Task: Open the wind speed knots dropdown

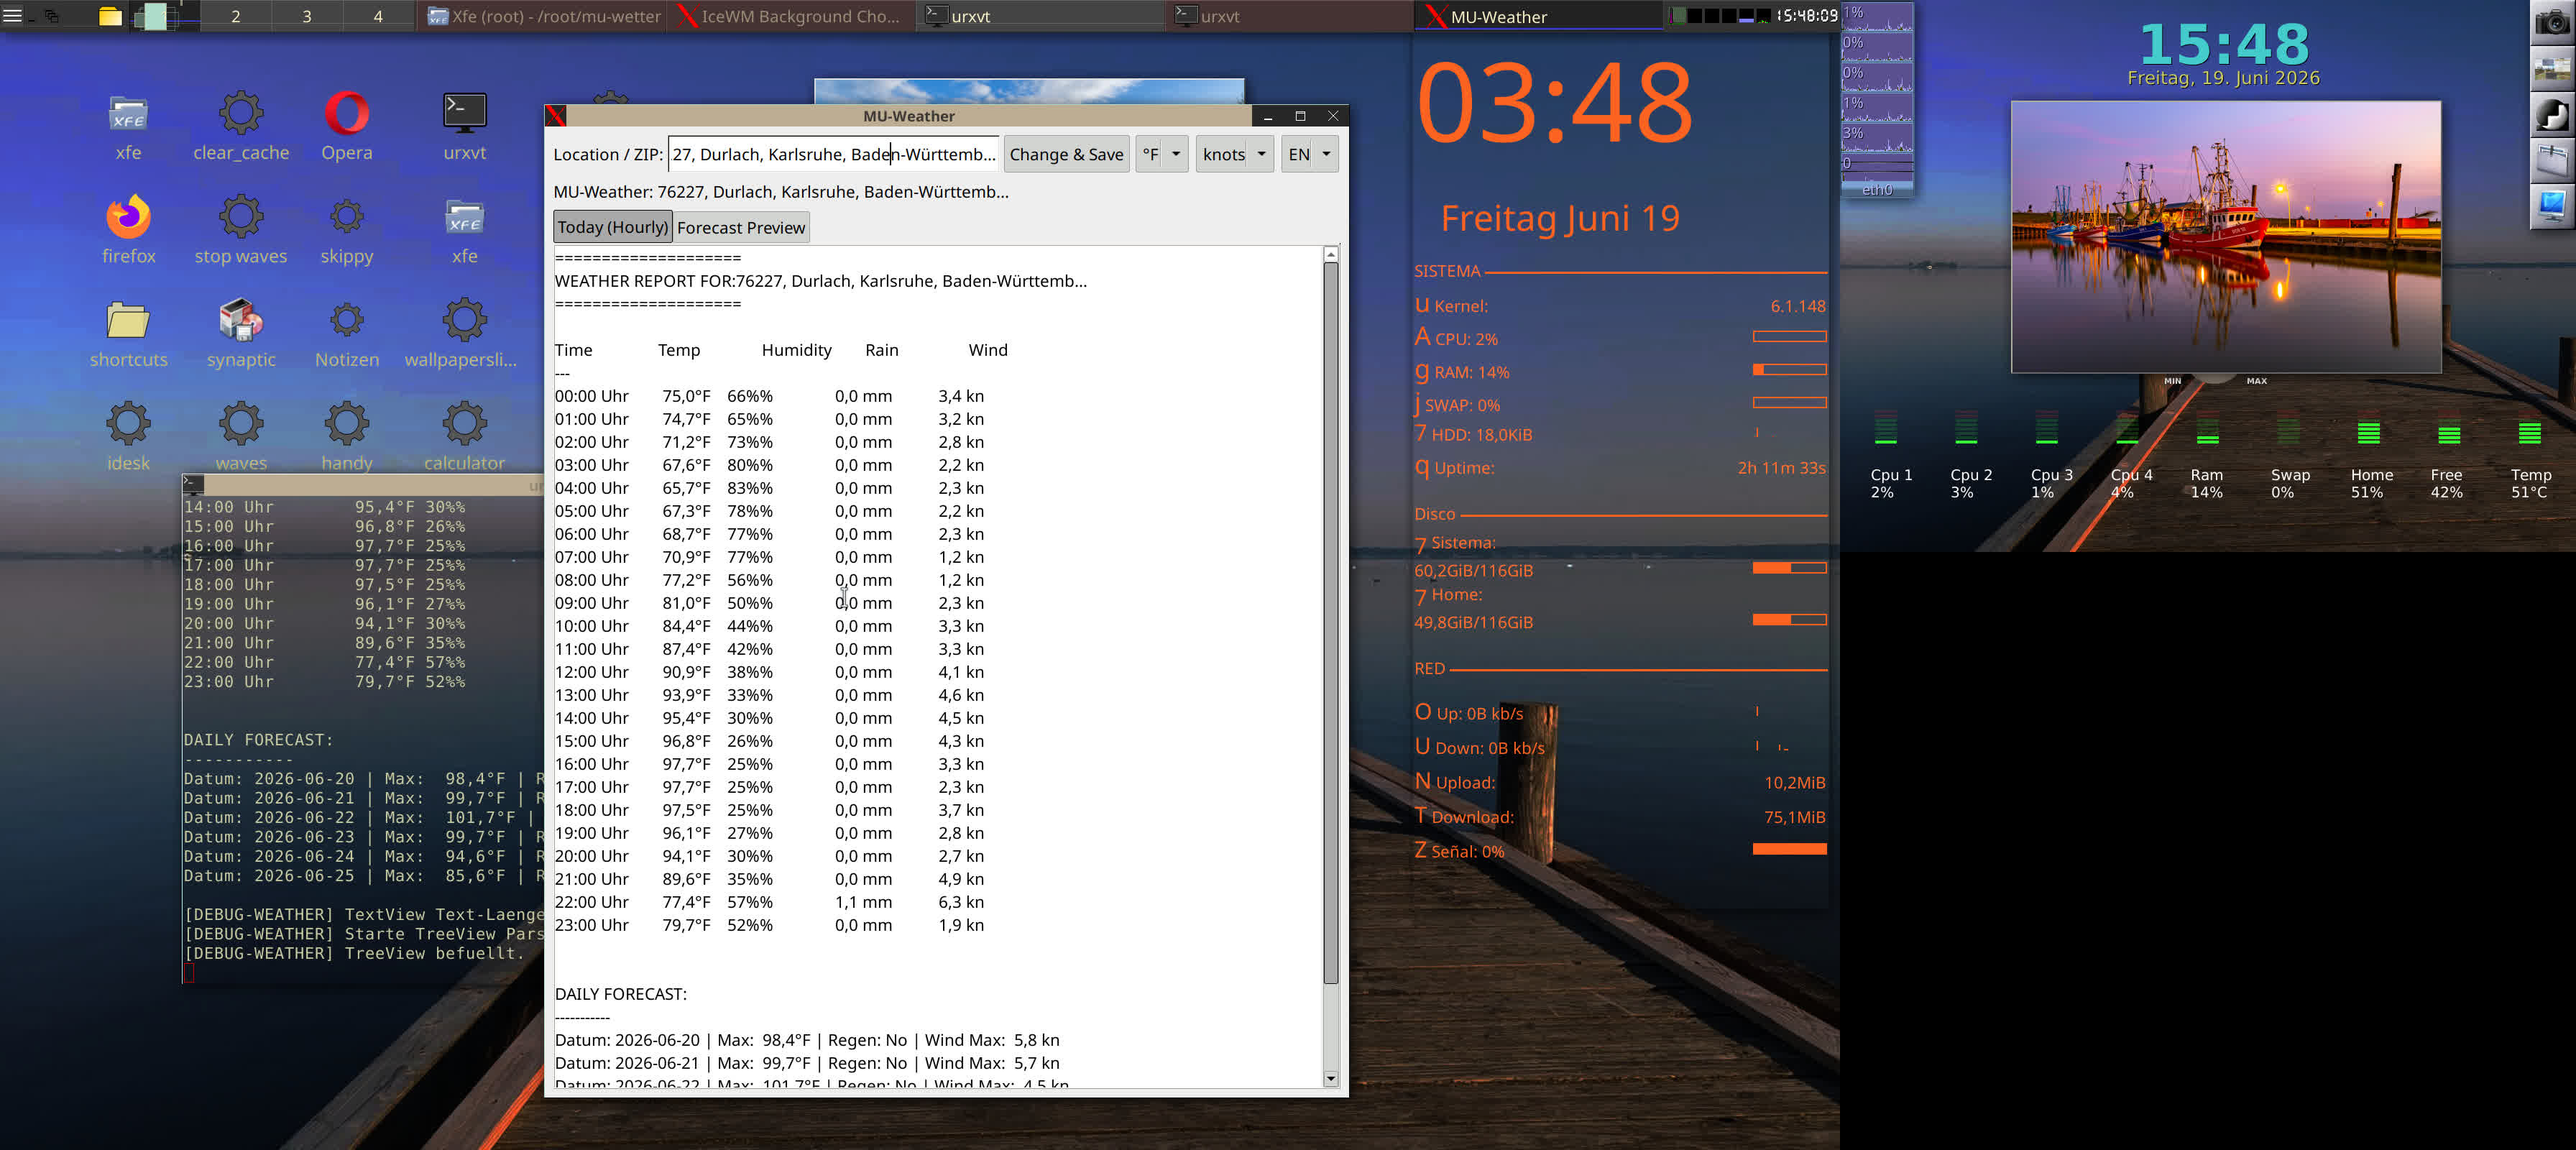Action: coord(1235,154)
